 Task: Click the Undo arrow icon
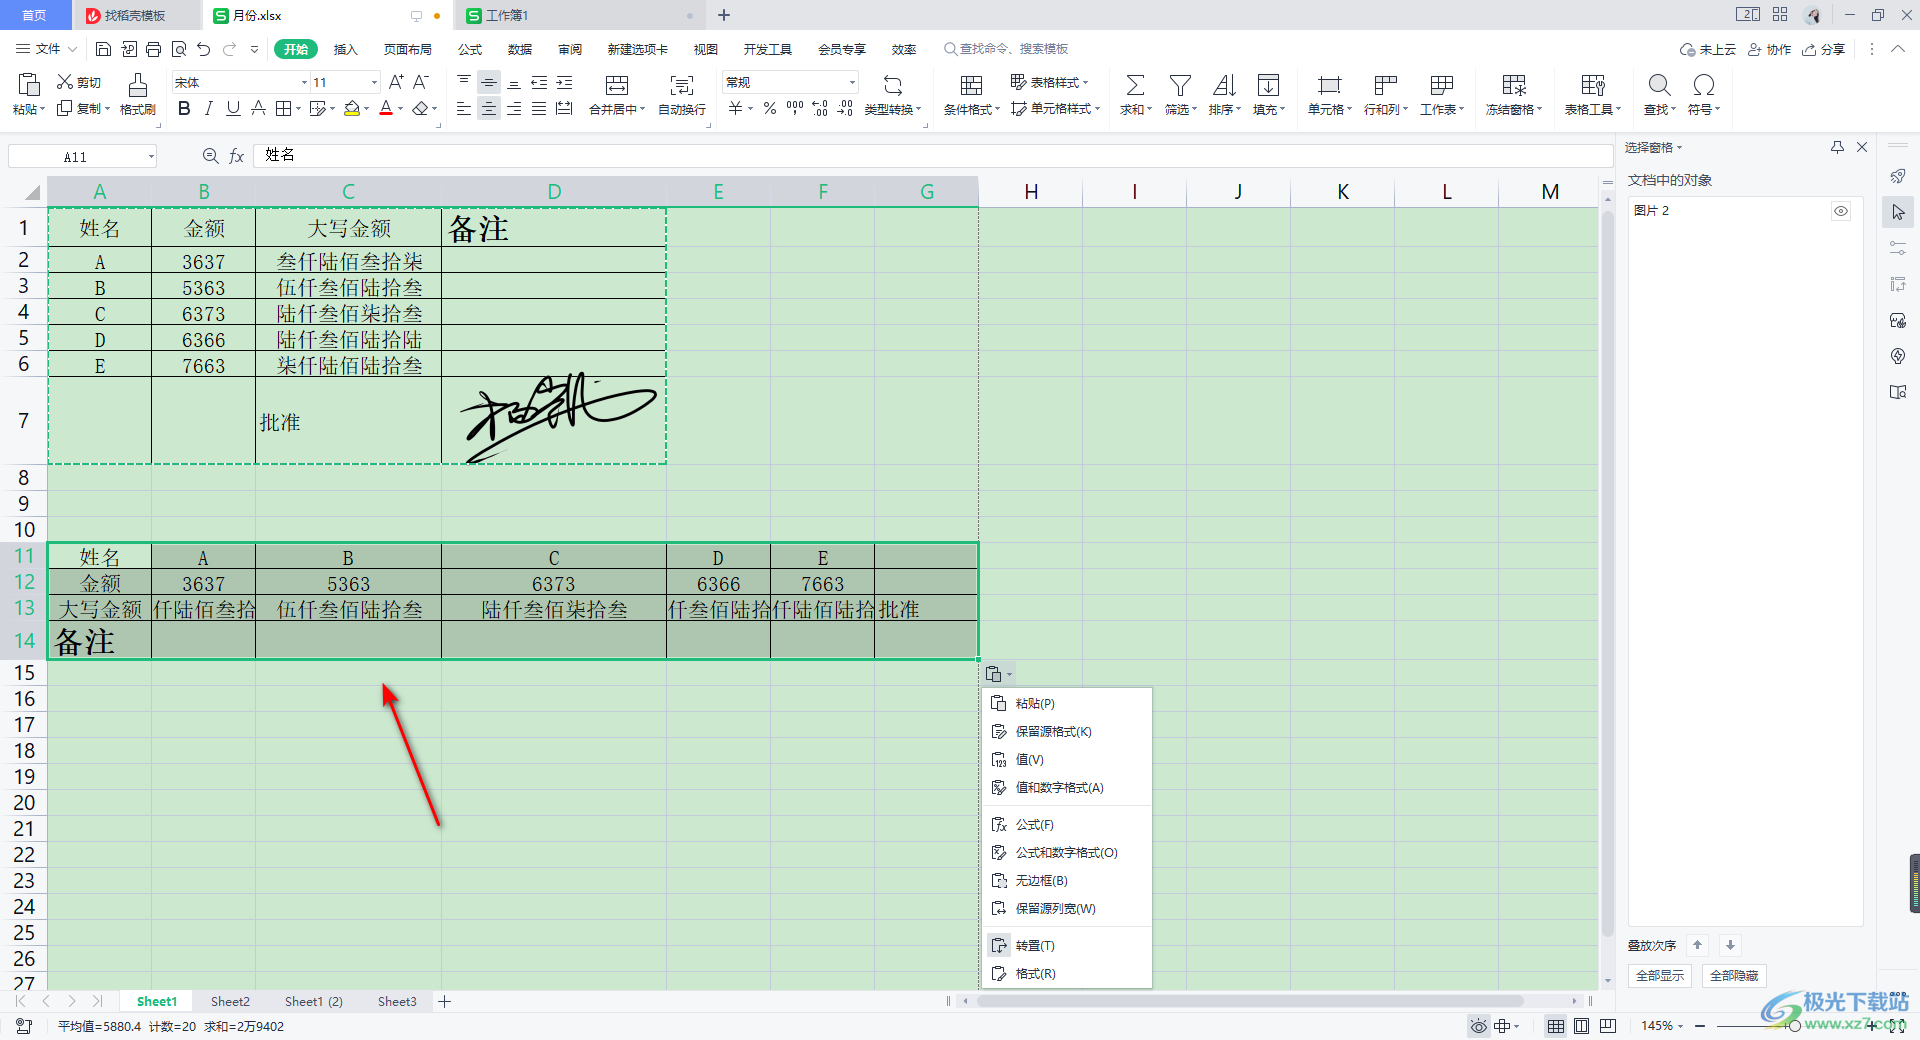(x=204, y=49)
